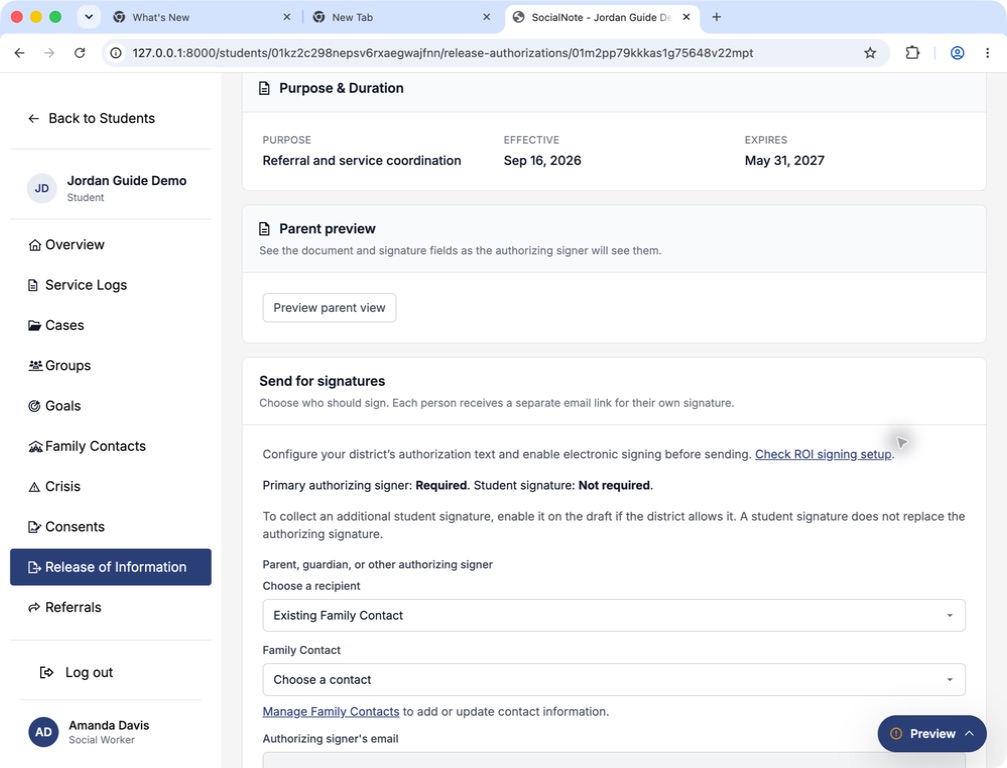
Task: Open Release of Information in sidebar
Action: (x=110, y=567)
